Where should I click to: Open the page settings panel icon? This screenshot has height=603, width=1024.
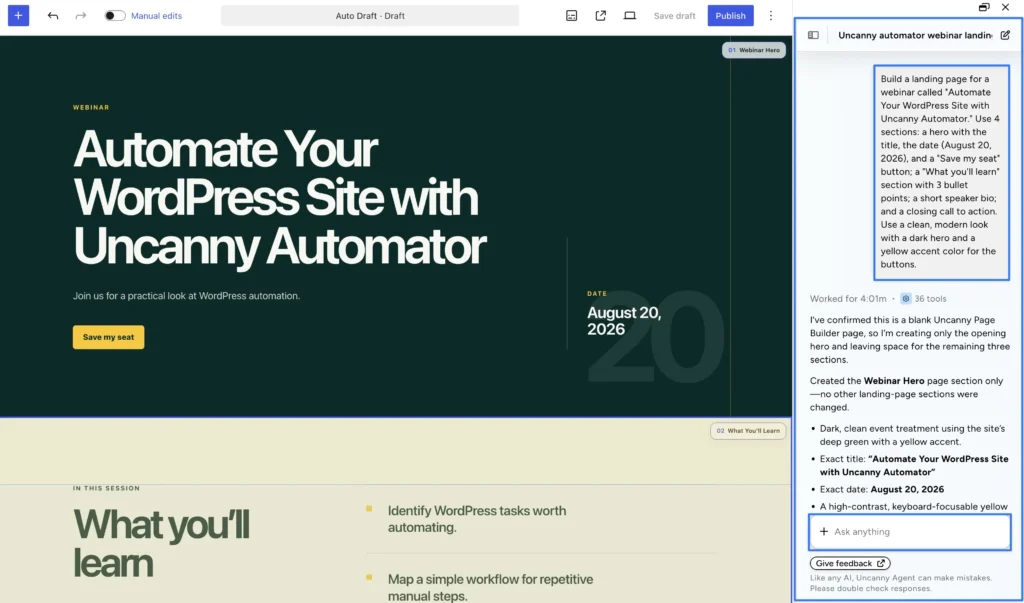[x=571, y=16]
